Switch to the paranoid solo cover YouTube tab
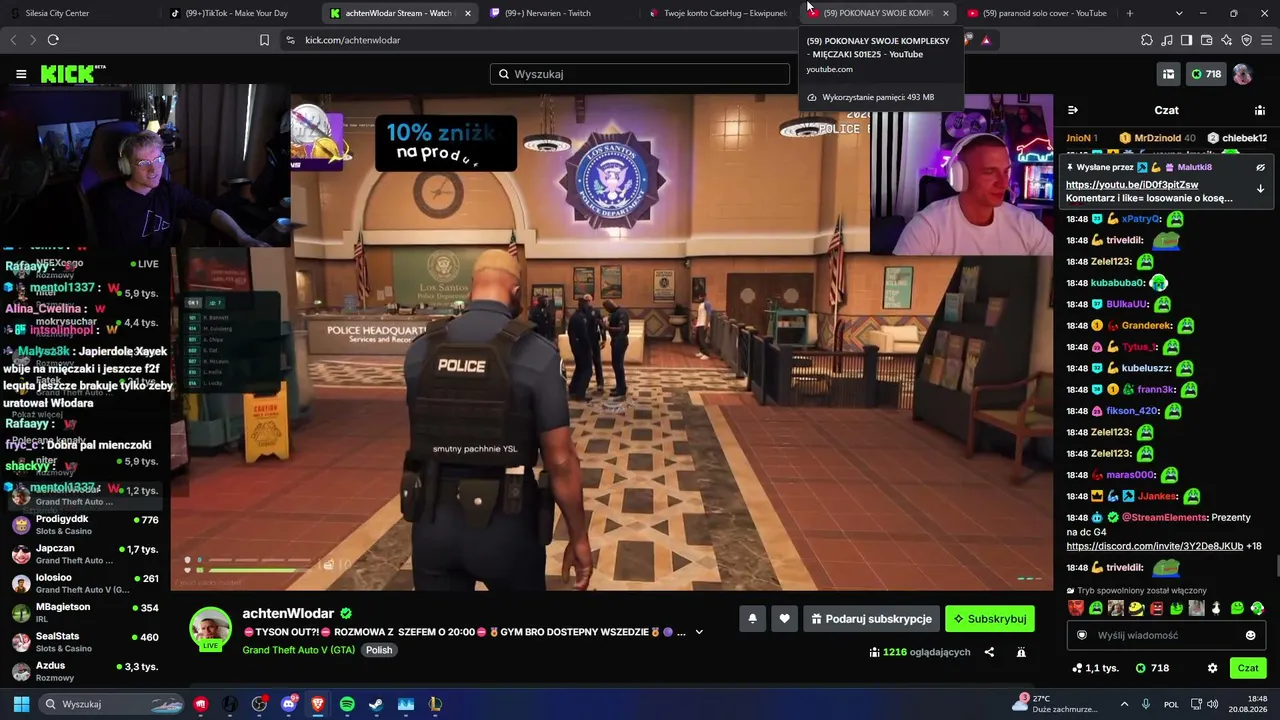 coord(1038,13)
